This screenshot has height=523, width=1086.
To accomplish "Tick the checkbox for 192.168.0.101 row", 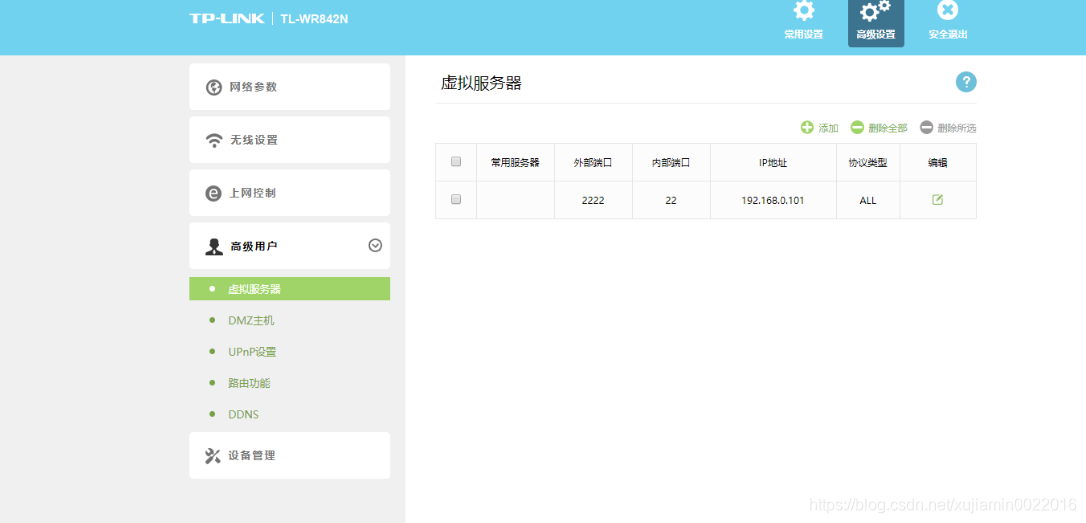I will [x=456, y=199].
